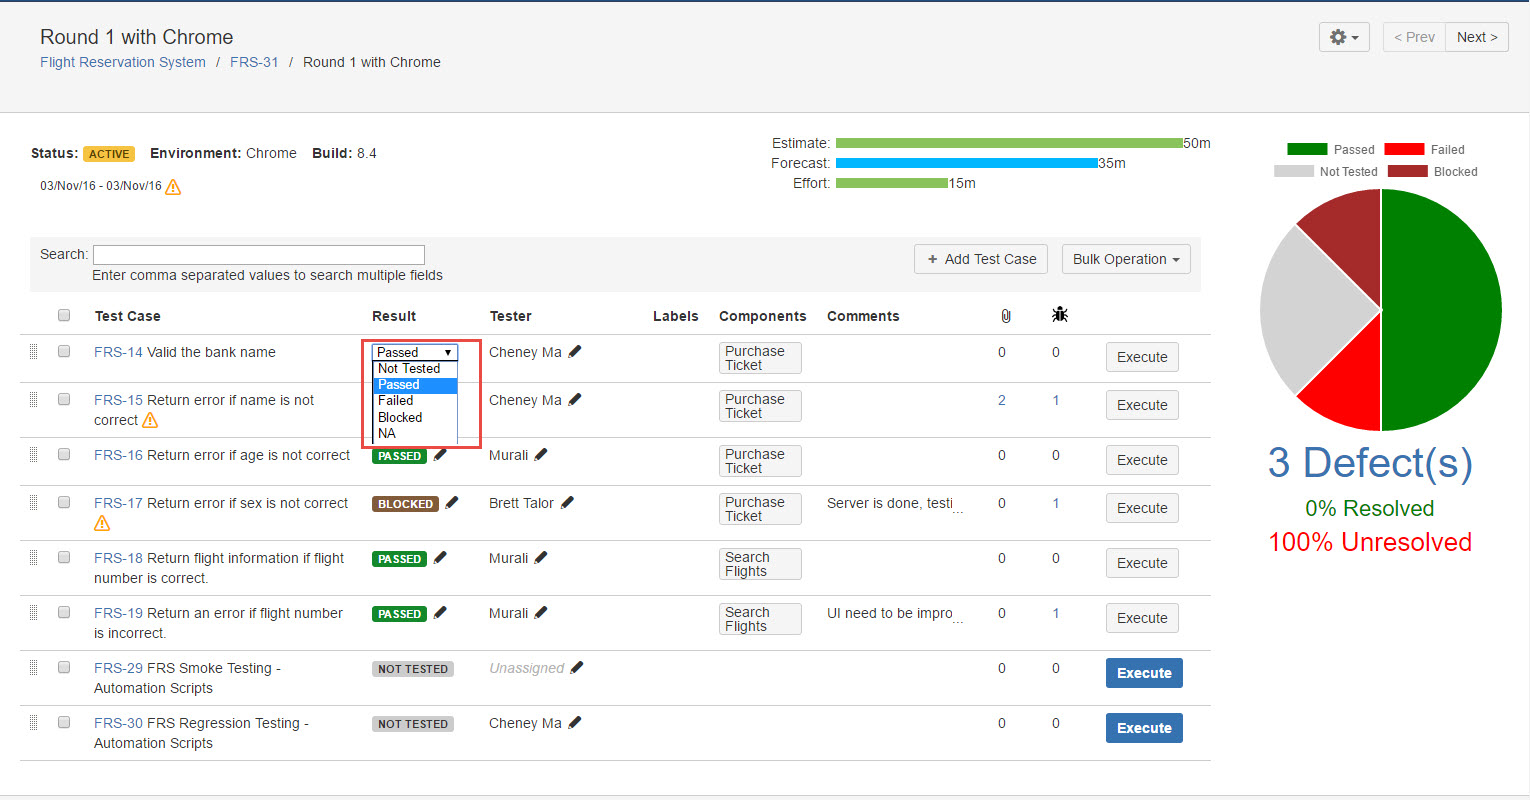The height and width of the screenshot is (800, 1530).
Task: Go to Next test cycle
Action: [1477, 37]
